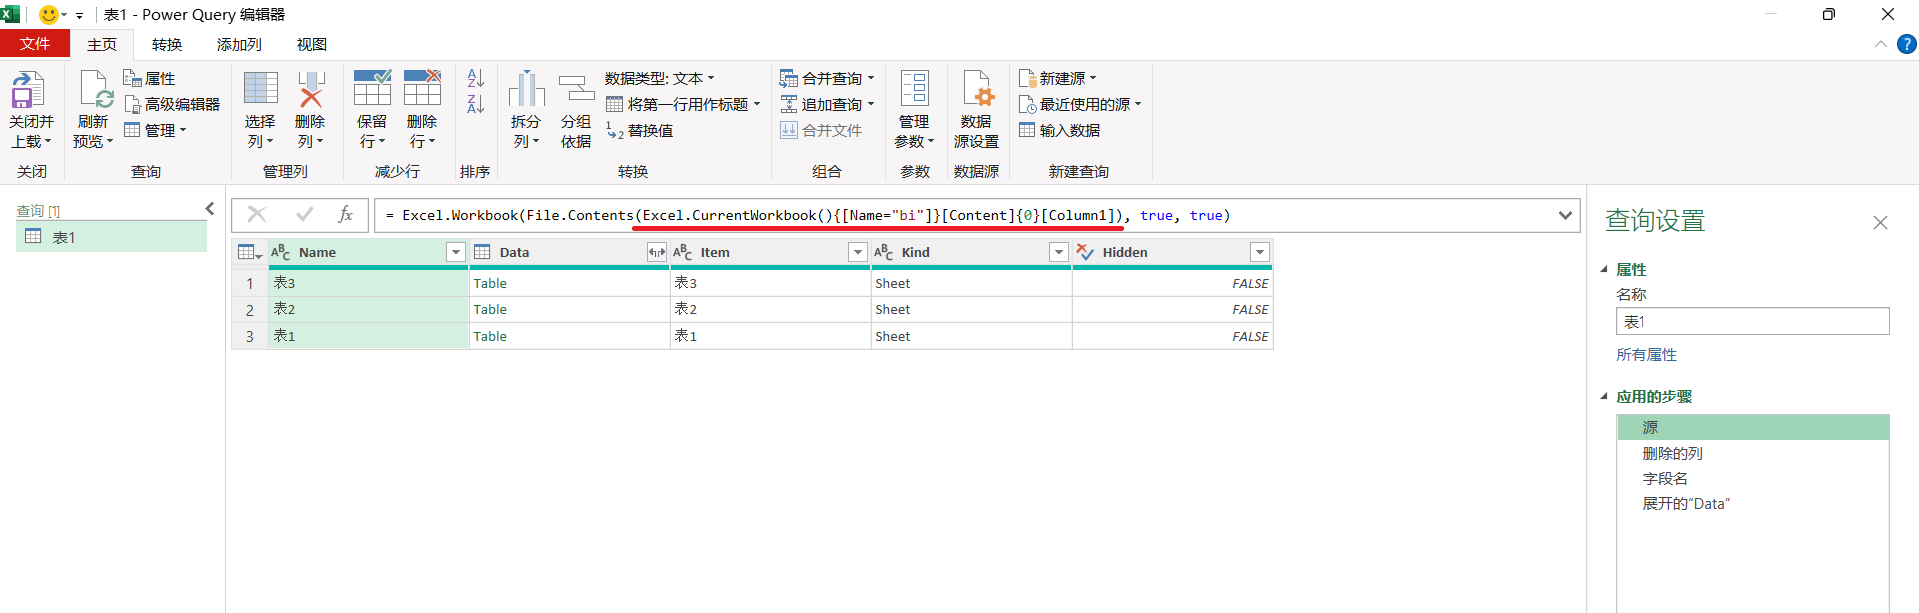1919x613 pixels.
Task: Expand the formula bar with the chevron
Action: 1565,215
